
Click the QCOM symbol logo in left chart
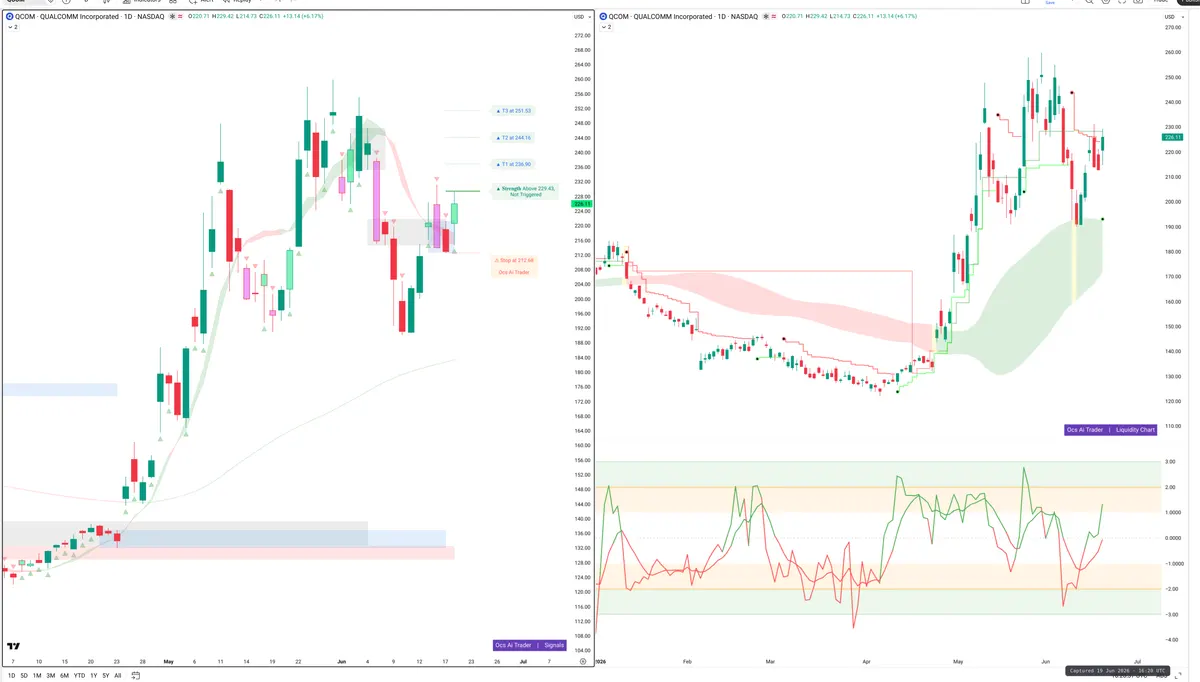tap(9, 17)
